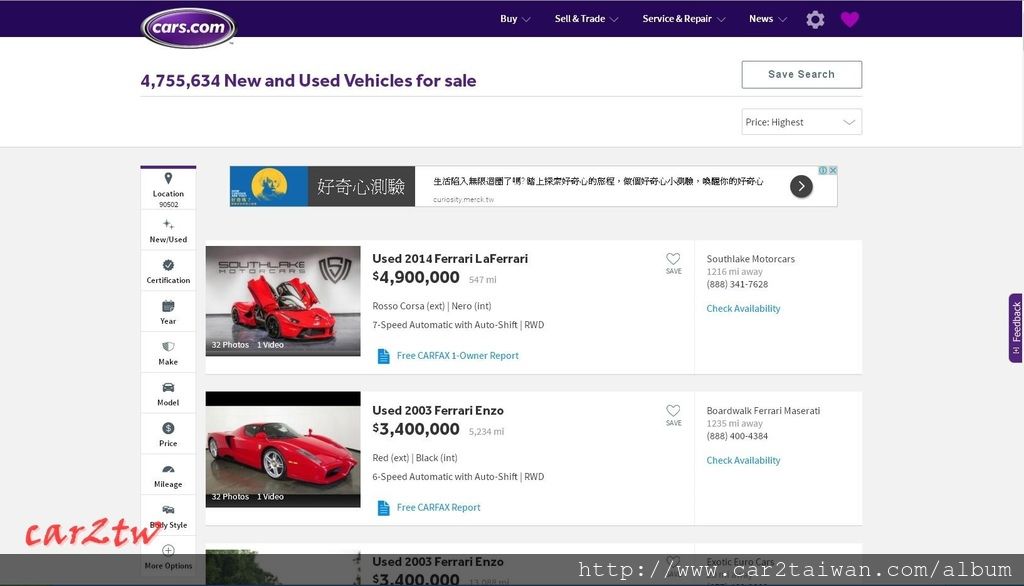The image size is (1024, 586).
Task: Open saved cars purple heart icon
Action: coord(850,20)
